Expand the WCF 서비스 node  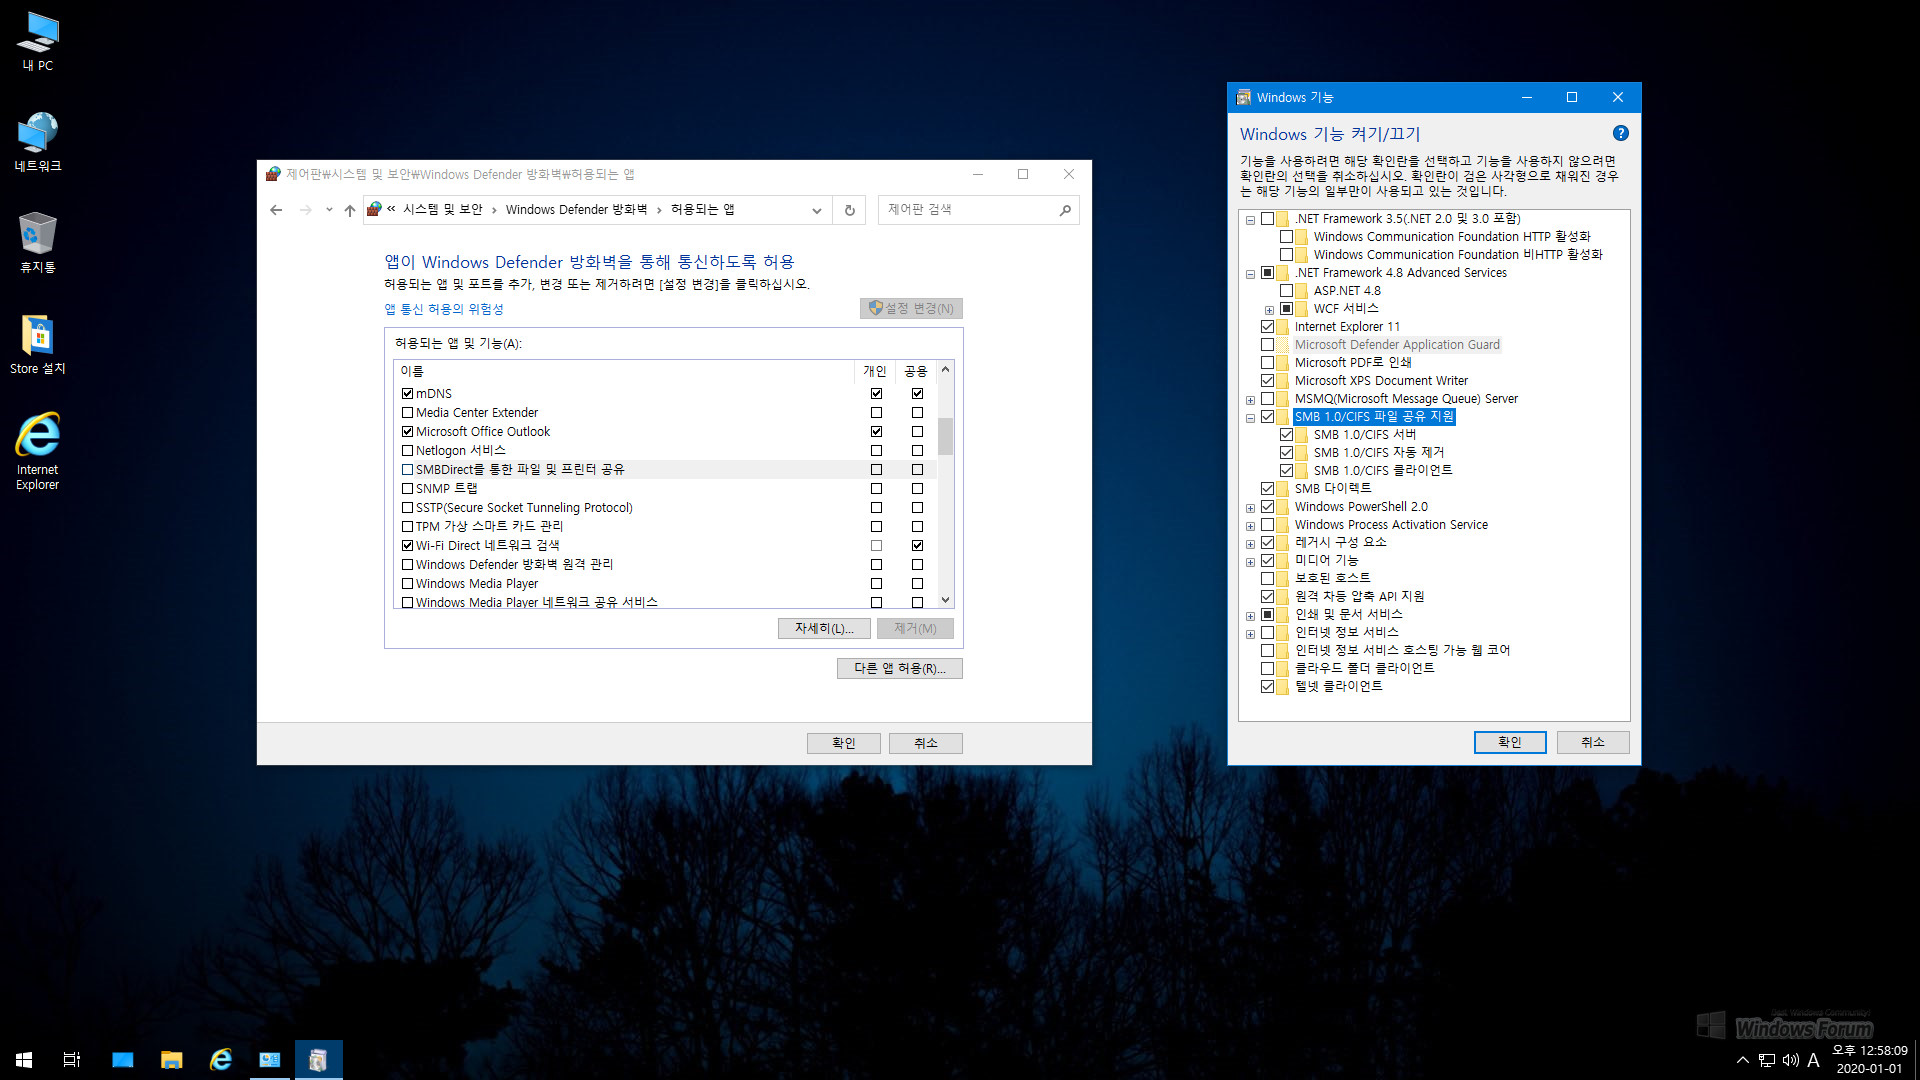point(1269,310)
